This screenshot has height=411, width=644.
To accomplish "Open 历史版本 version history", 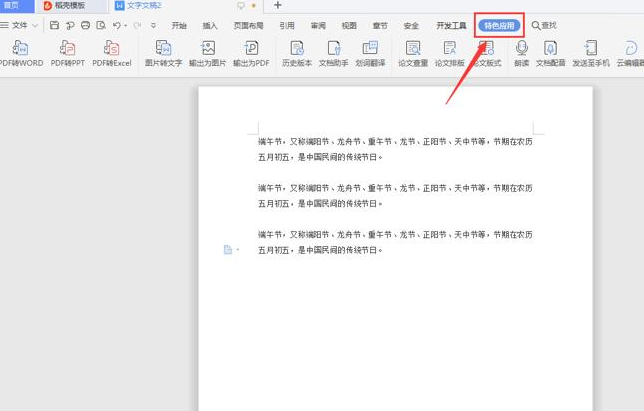I will [297, 54].
